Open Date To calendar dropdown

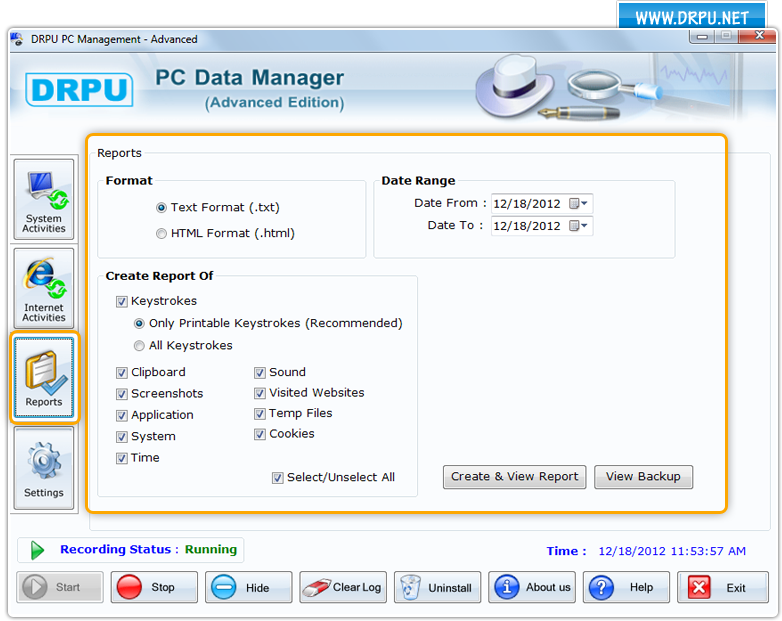(x=579, y=226)
